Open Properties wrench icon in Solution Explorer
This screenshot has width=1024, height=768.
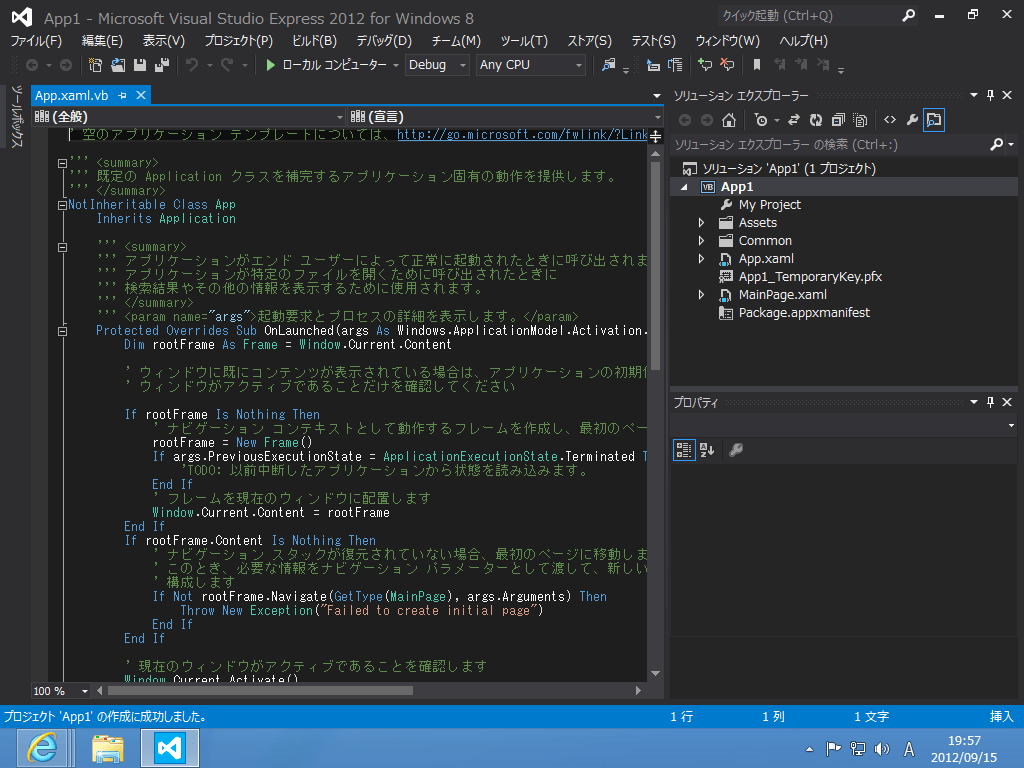pyautogui.click(x=912, y=120)
